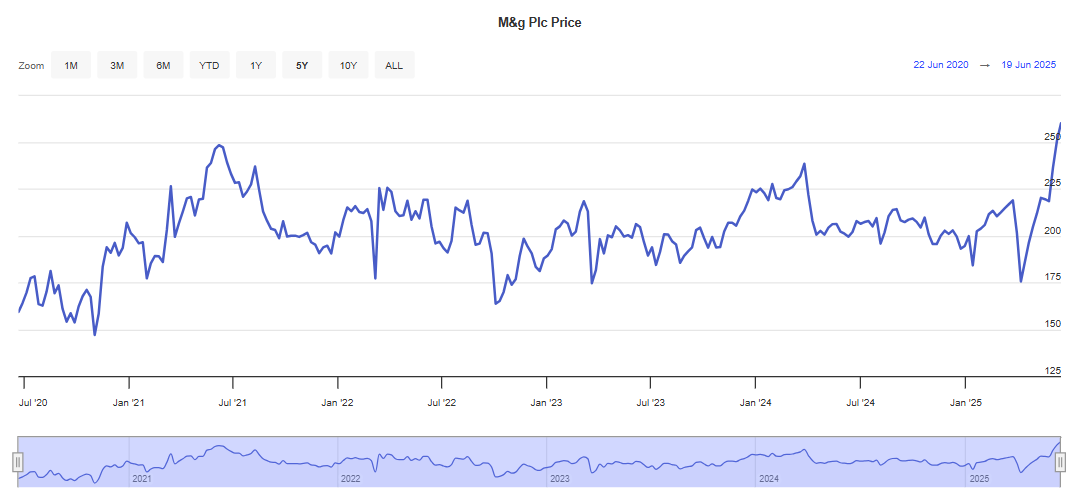
Task: Zoom the chart to 1Y
Action: coord(256,65)
